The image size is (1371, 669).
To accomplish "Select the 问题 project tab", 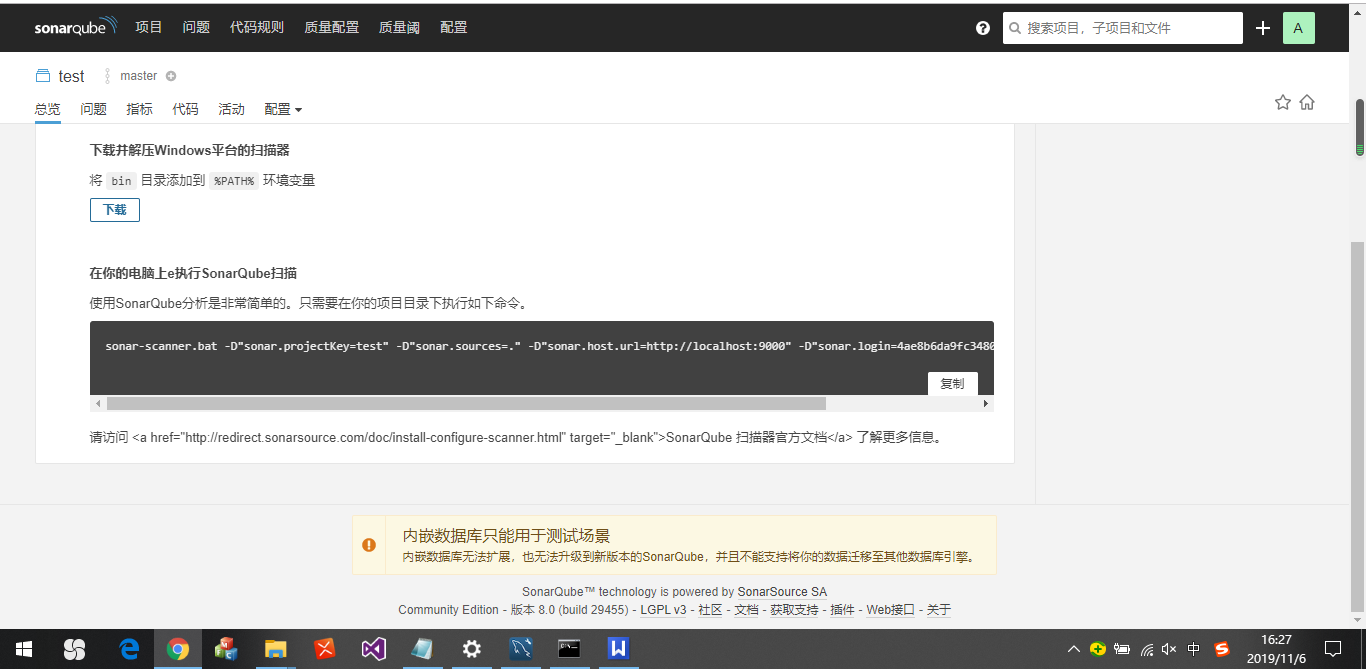I will [x=93, y=109].
